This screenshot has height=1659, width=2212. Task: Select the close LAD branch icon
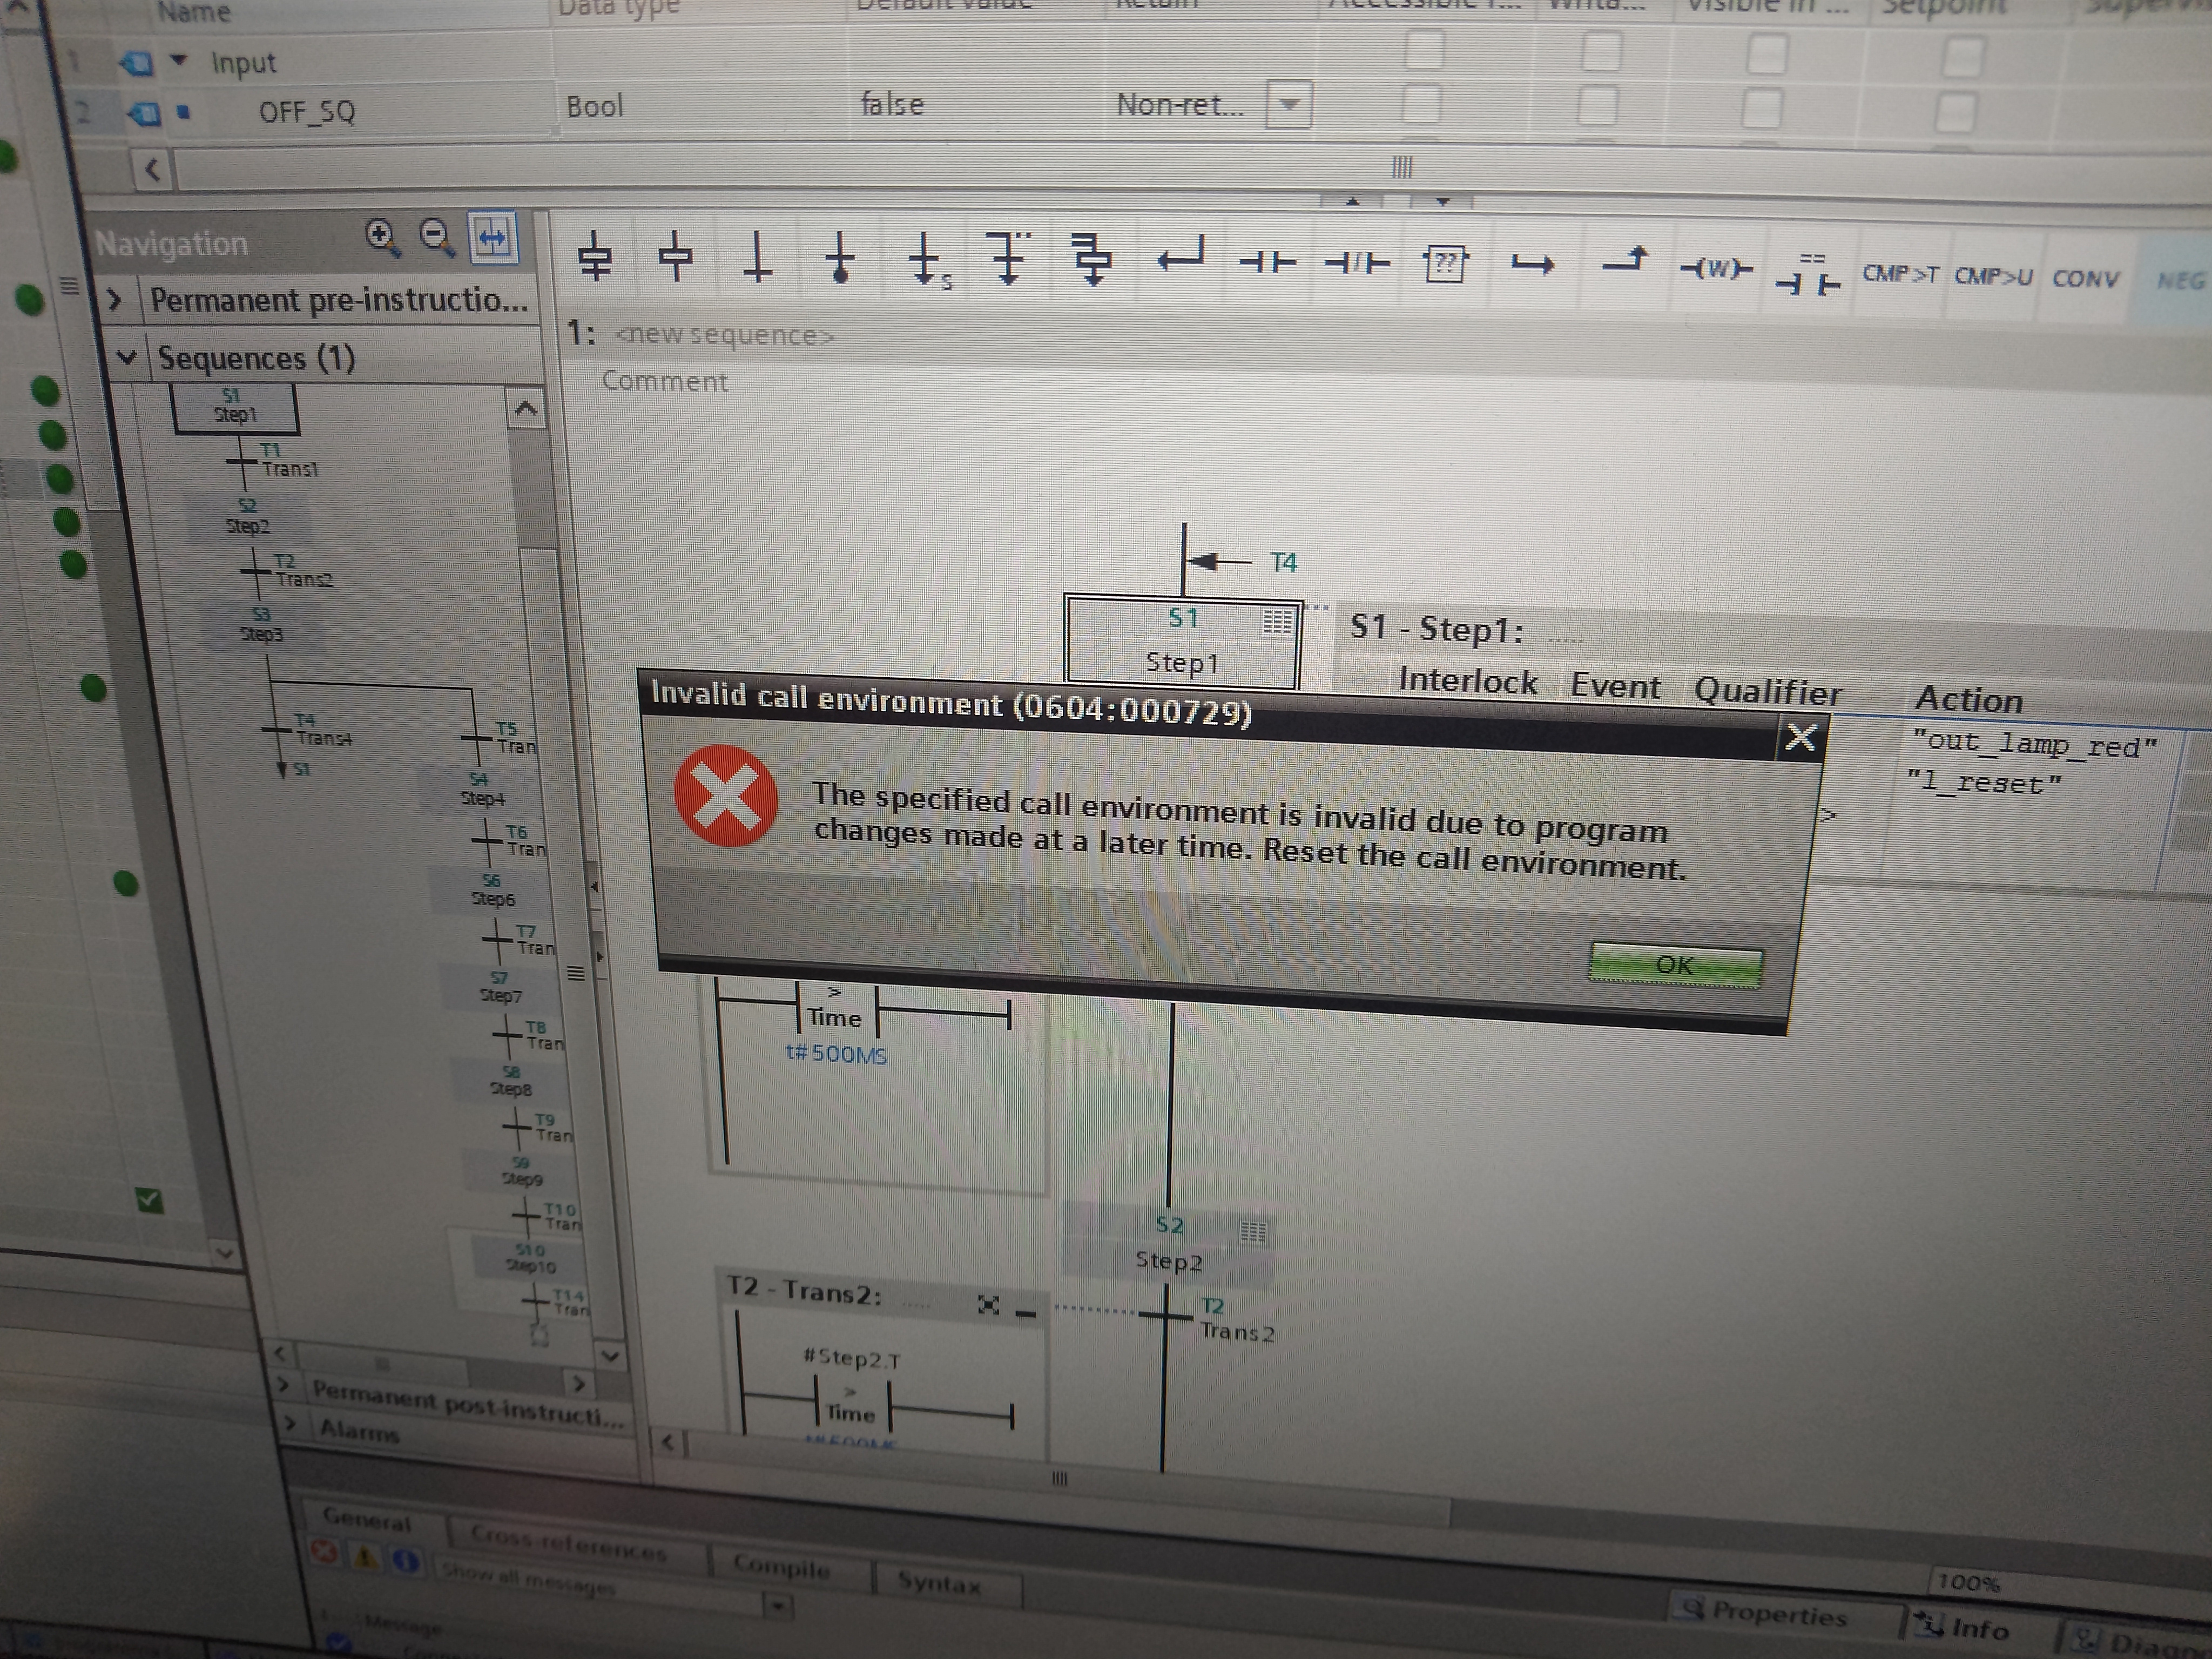pos(1624,262)
